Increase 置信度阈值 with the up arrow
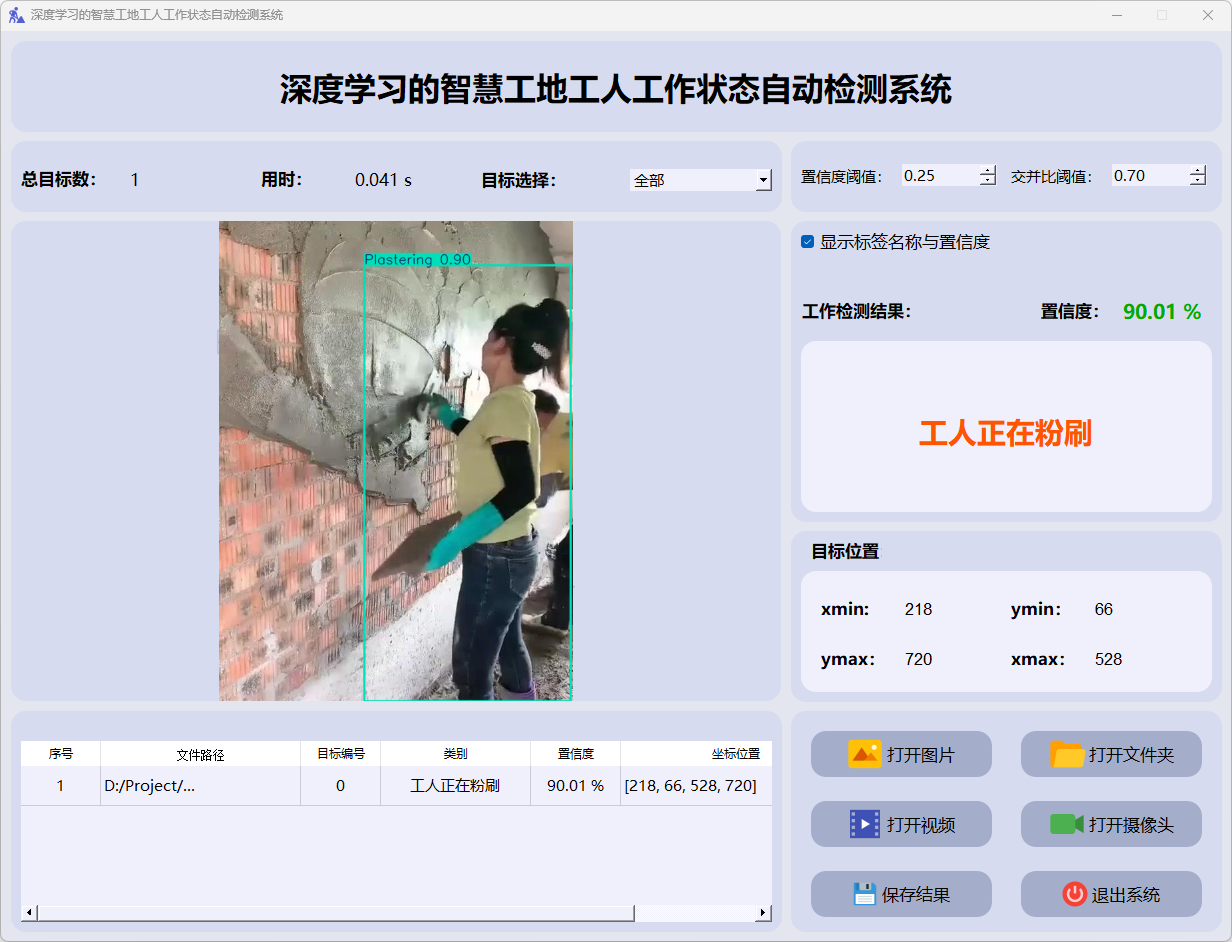1232x942 pixels. 988,170
